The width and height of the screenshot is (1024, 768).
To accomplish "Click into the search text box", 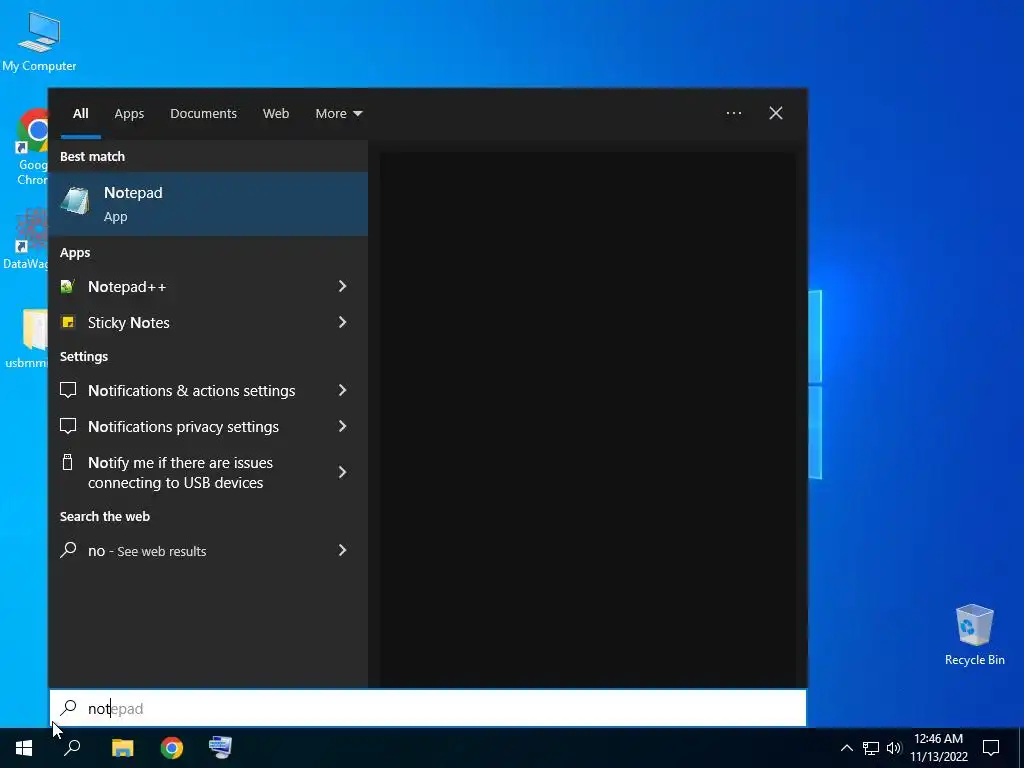I will point(428,708).
